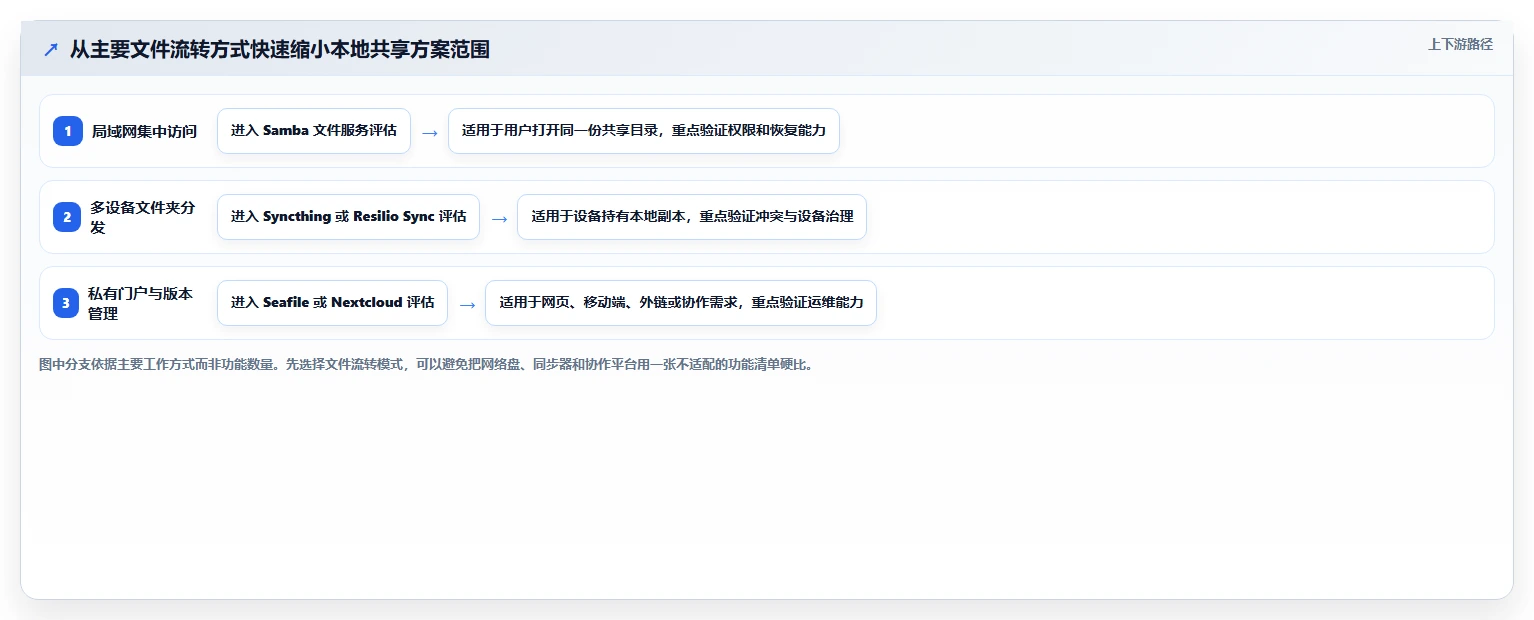Click the title 从主要文件流转方式快速缩小本地共享方案范围
1534x620 pixels.
(x=280, y=49)
